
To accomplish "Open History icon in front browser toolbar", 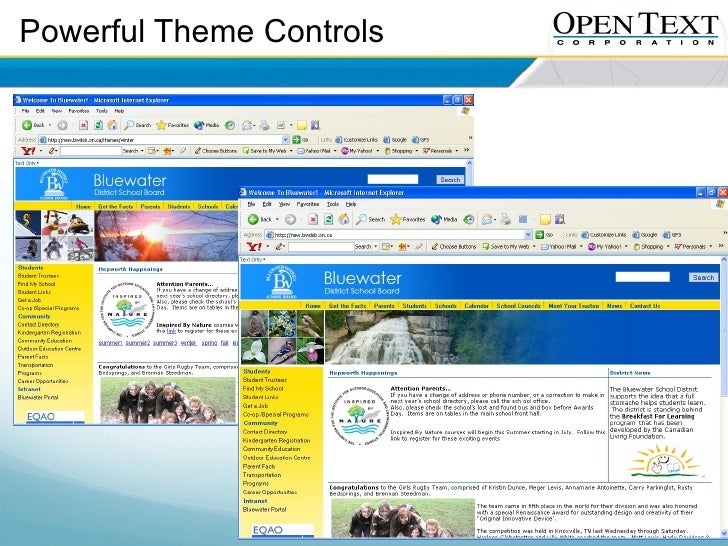I will pos(468,219).
